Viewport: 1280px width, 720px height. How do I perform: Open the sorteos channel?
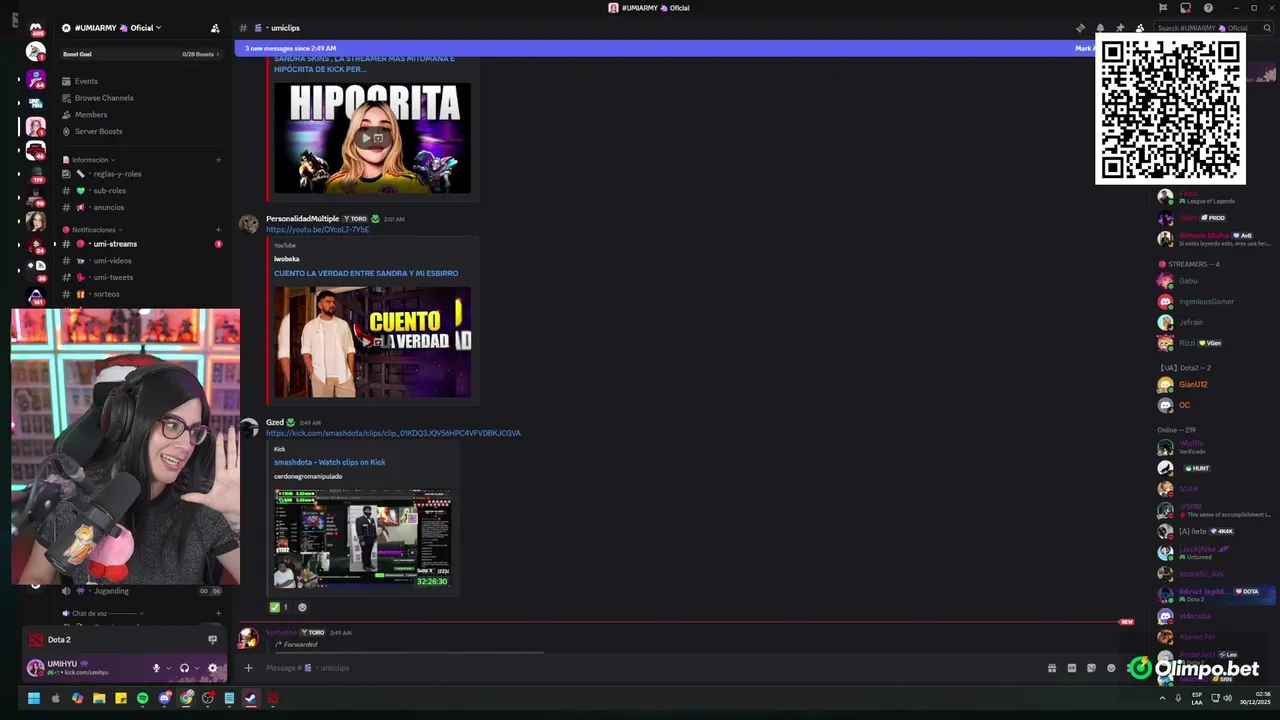coord(142,295)
